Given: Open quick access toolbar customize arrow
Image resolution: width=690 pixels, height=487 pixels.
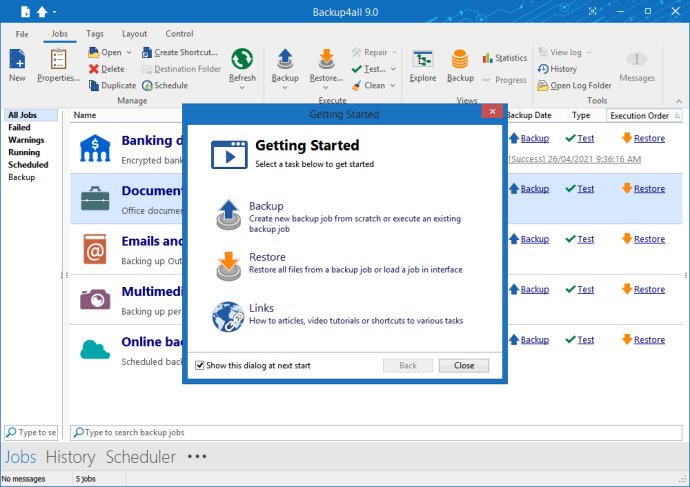Looking at the screenshot, I should point(55,12).
